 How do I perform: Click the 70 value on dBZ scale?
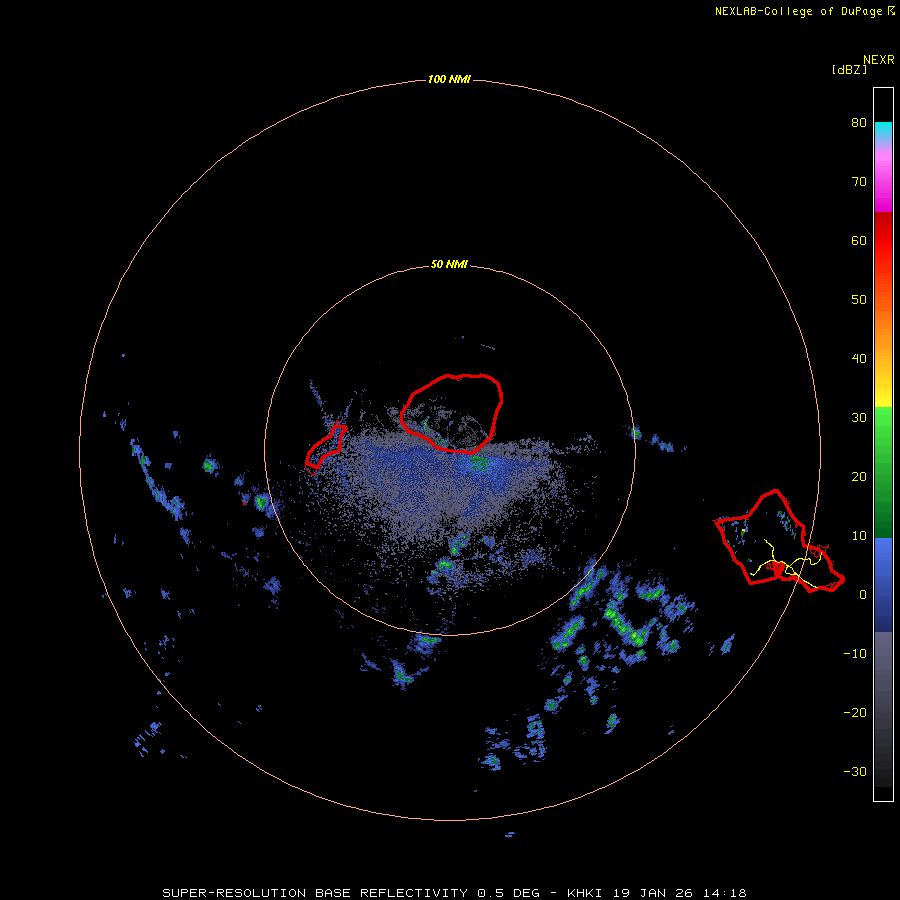point(859,182)
